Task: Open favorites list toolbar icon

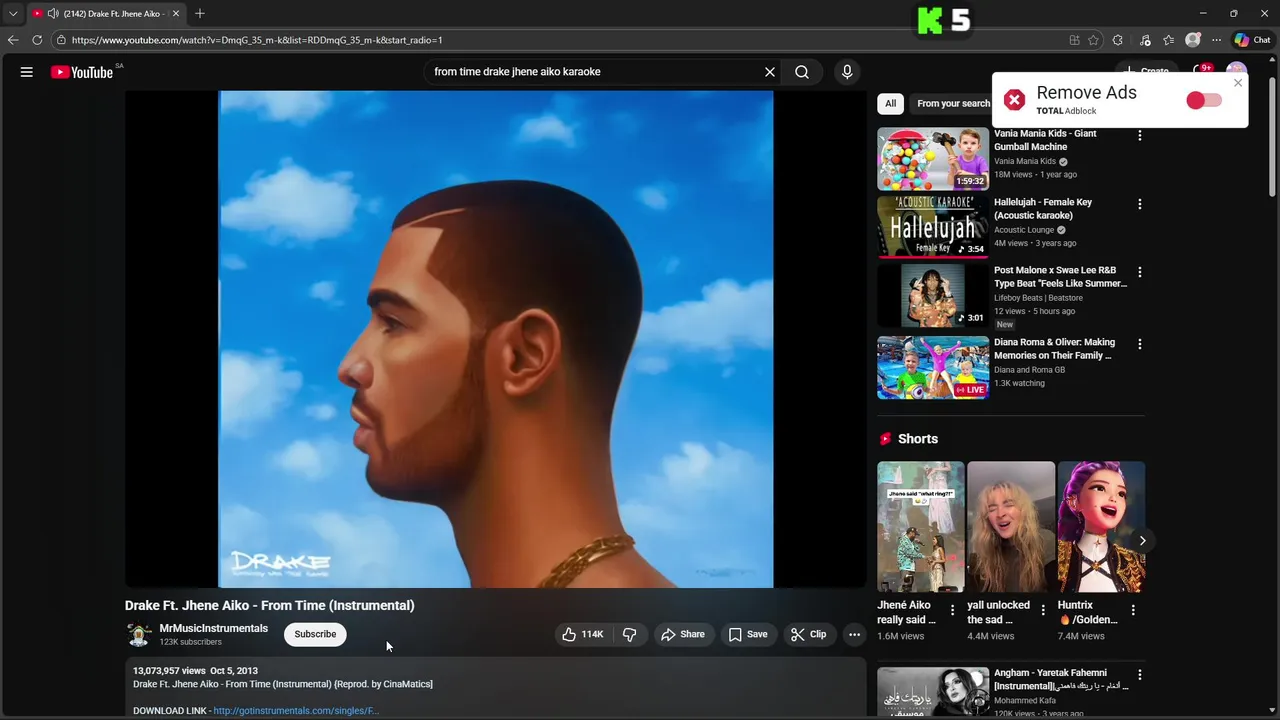Action: click(x=1168, y=40)
